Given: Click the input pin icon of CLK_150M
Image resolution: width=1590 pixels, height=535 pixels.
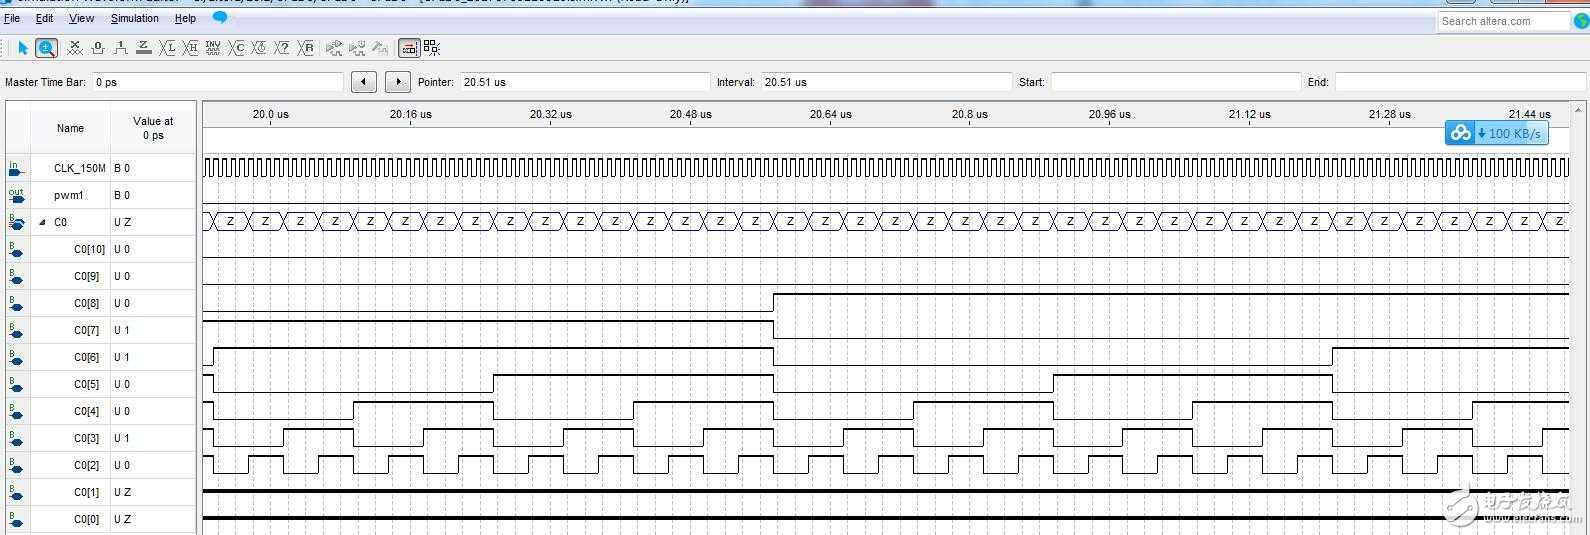Looking at the screenshot, I should (15, 168).
